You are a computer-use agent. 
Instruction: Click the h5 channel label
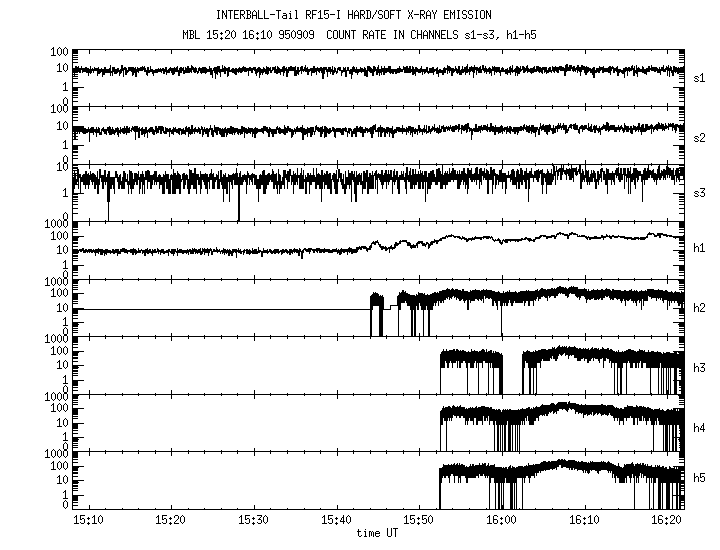point(699,480)
